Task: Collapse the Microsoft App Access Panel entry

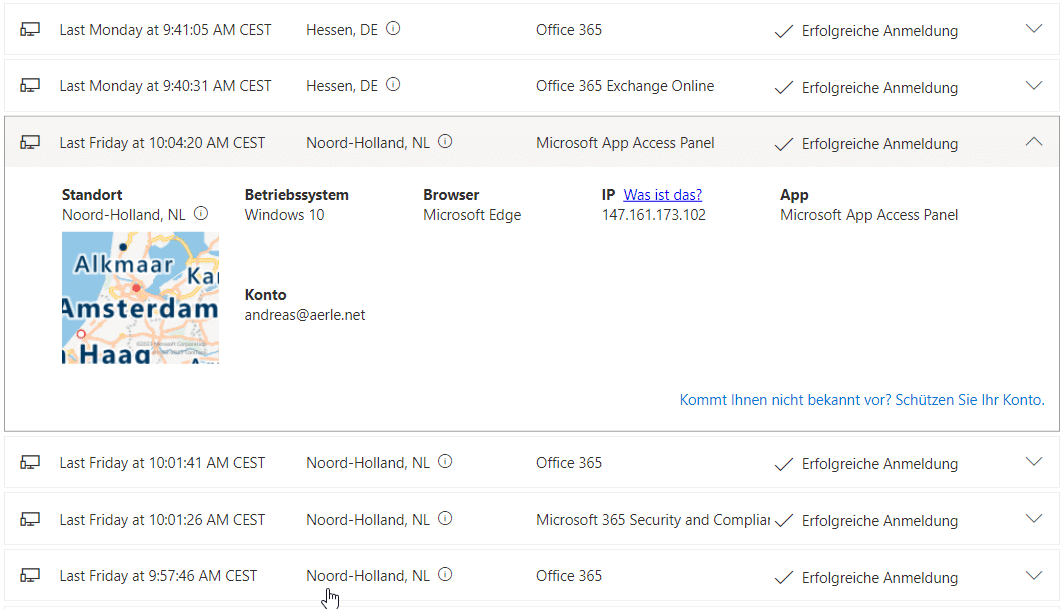Action: (x=1034, y=142)
